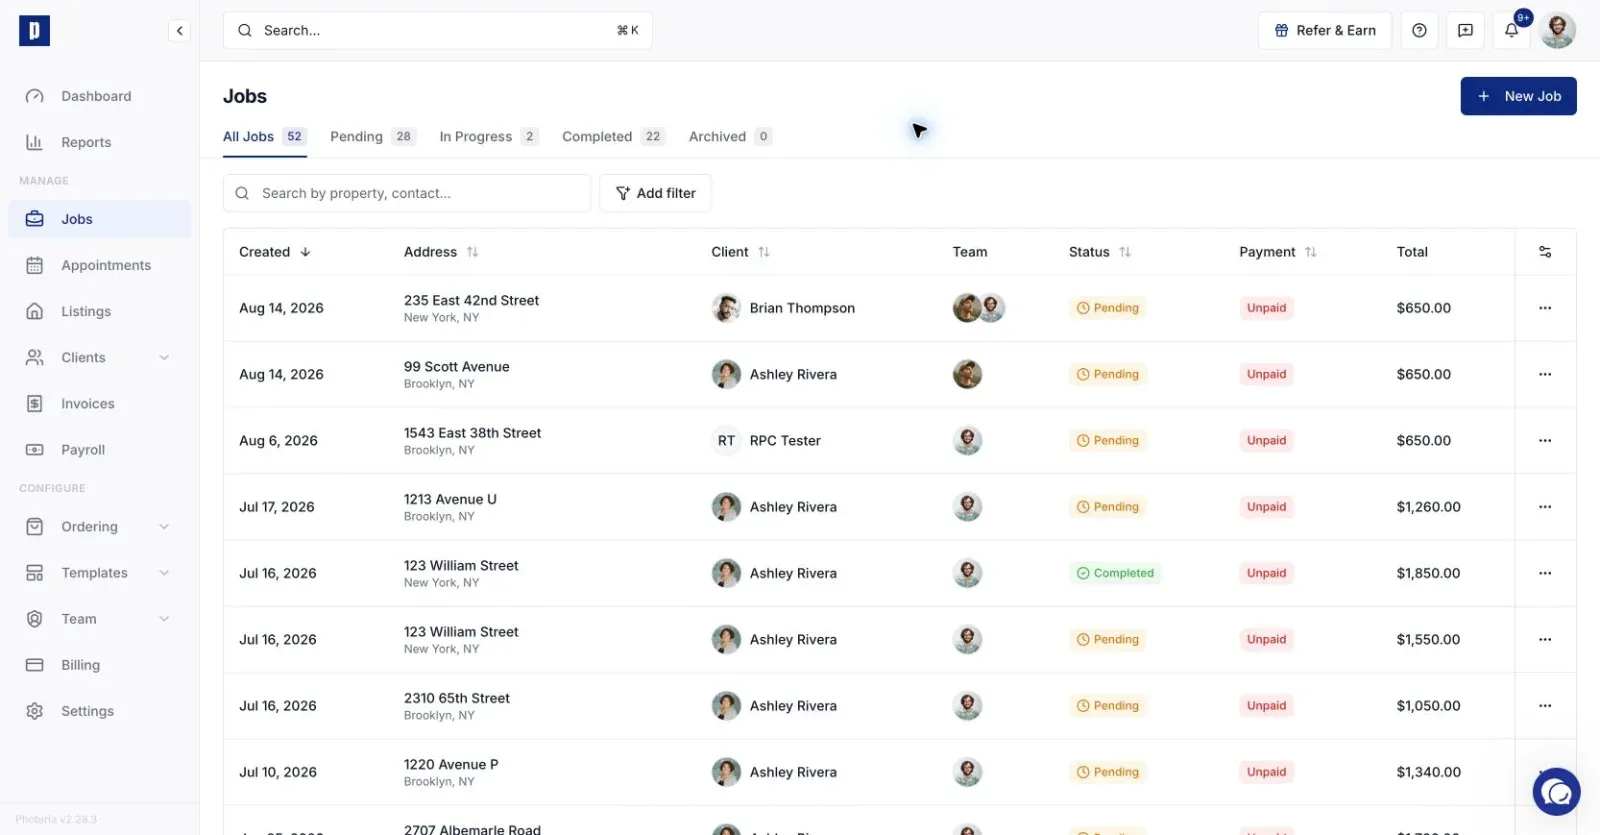Switch to the Archived tab
Image resolution: width=1600 pixels, height=835 pixels.
(730, 137)
